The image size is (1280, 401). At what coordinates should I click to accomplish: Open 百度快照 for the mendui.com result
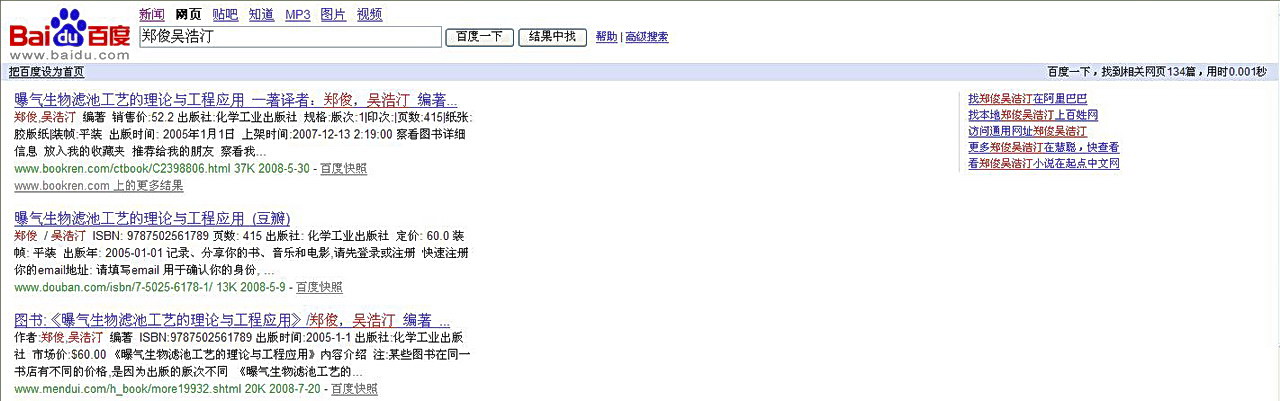355,389
